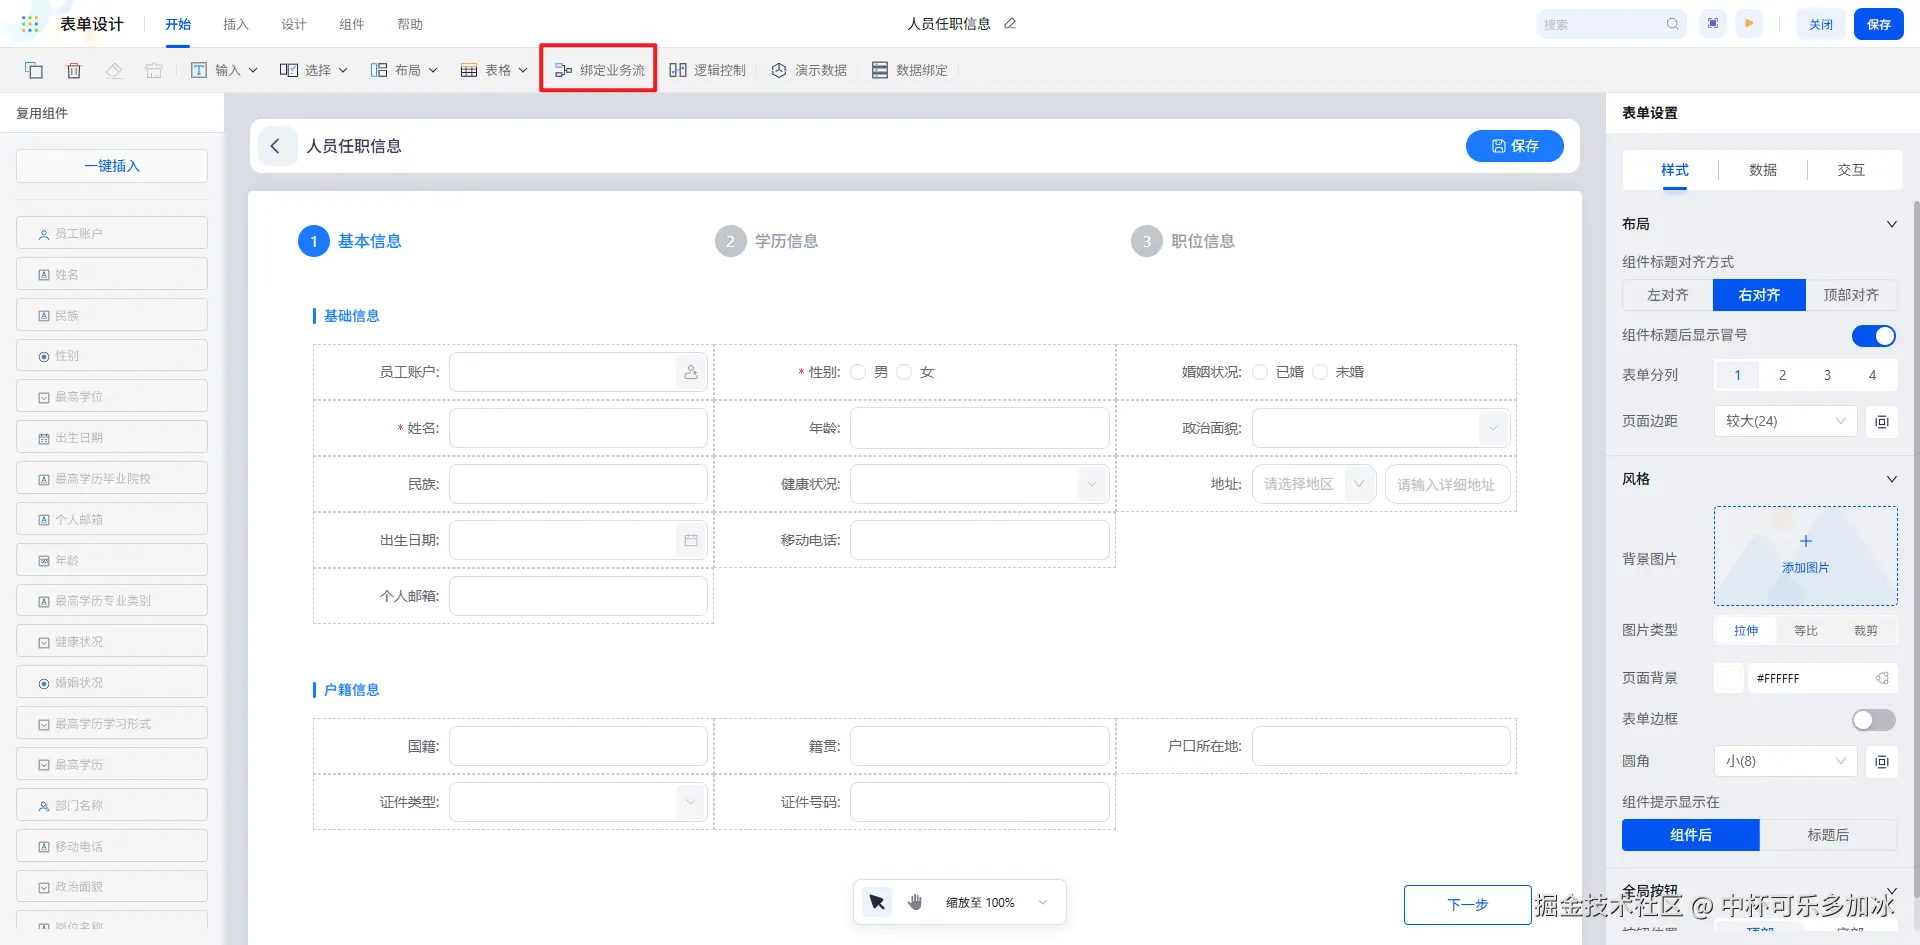The width and height of the screenshot is (1920, 945).
Task: Click the plus icon to add a background image
Action: [x=1806, y=541]
